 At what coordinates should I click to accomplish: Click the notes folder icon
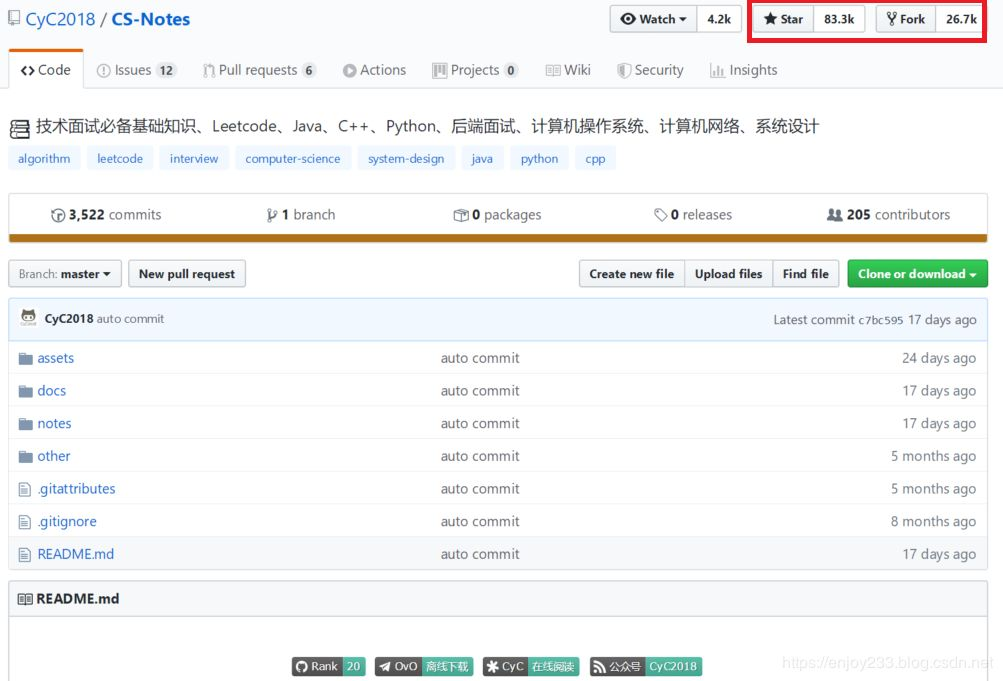coord(26,424)
